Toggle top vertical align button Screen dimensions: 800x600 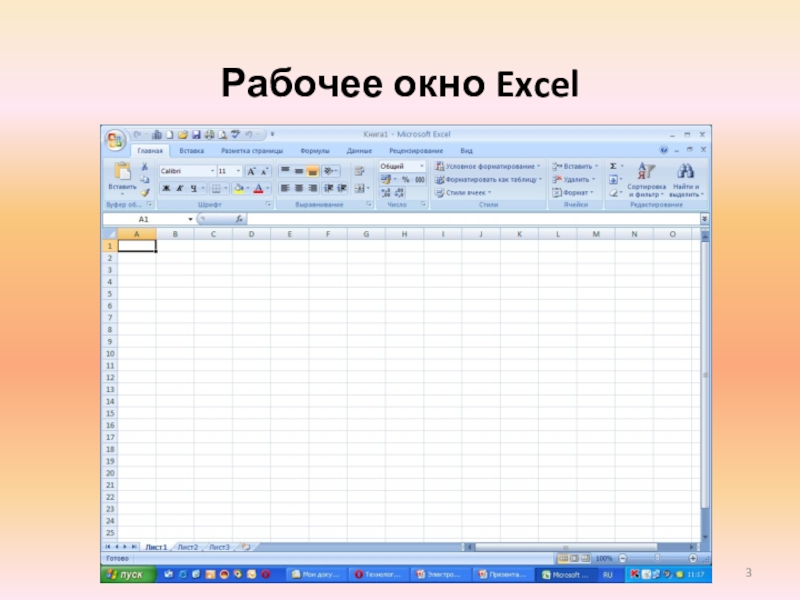point(285,171)
